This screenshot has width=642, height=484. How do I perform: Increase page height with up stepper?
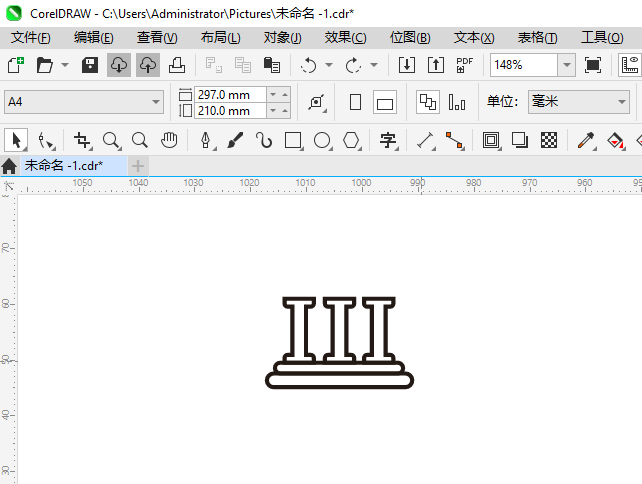click(285, 111)
